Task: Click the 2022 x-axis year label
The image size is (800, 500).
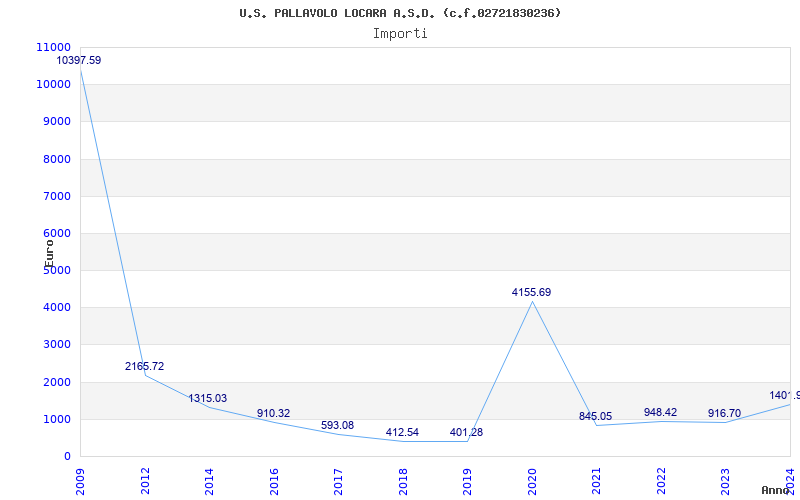Action: click(661, 481)
